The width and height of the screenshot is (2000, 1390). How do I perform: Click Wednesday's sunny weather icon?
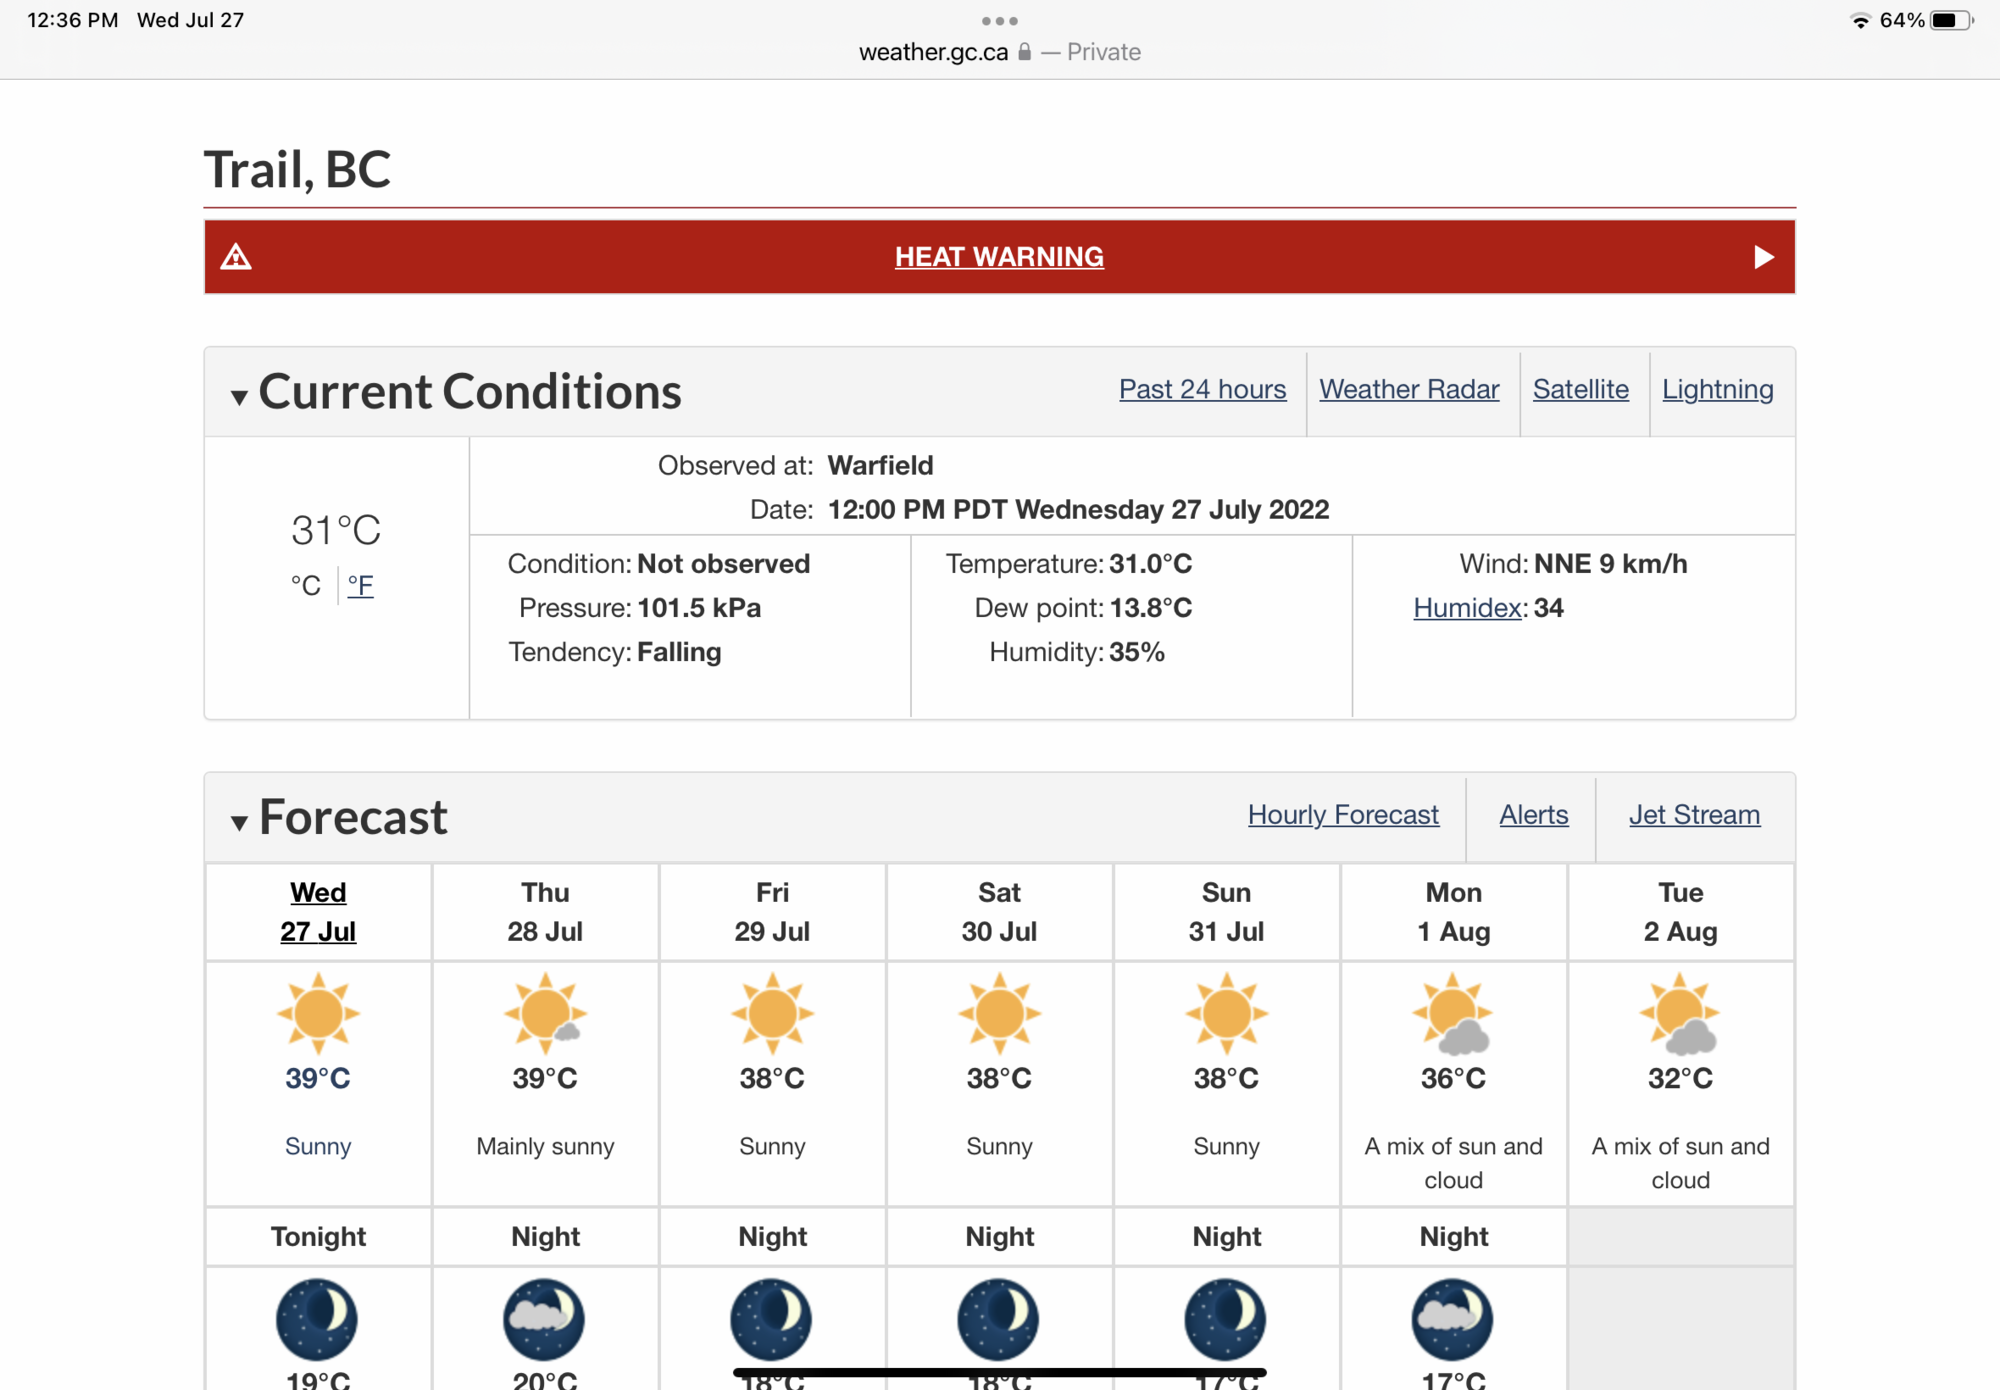(318, 1013)
